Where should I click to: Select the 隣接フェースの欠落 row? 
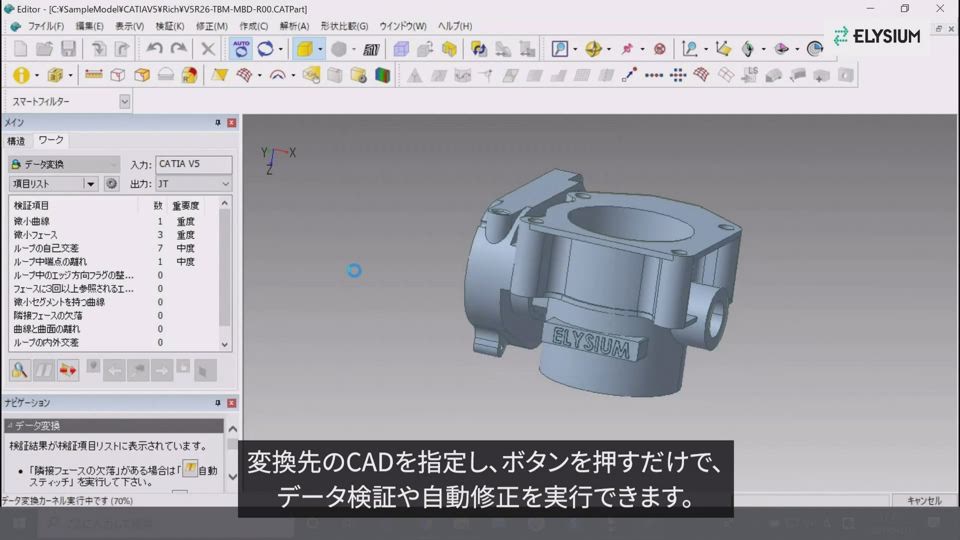[114, 316]
